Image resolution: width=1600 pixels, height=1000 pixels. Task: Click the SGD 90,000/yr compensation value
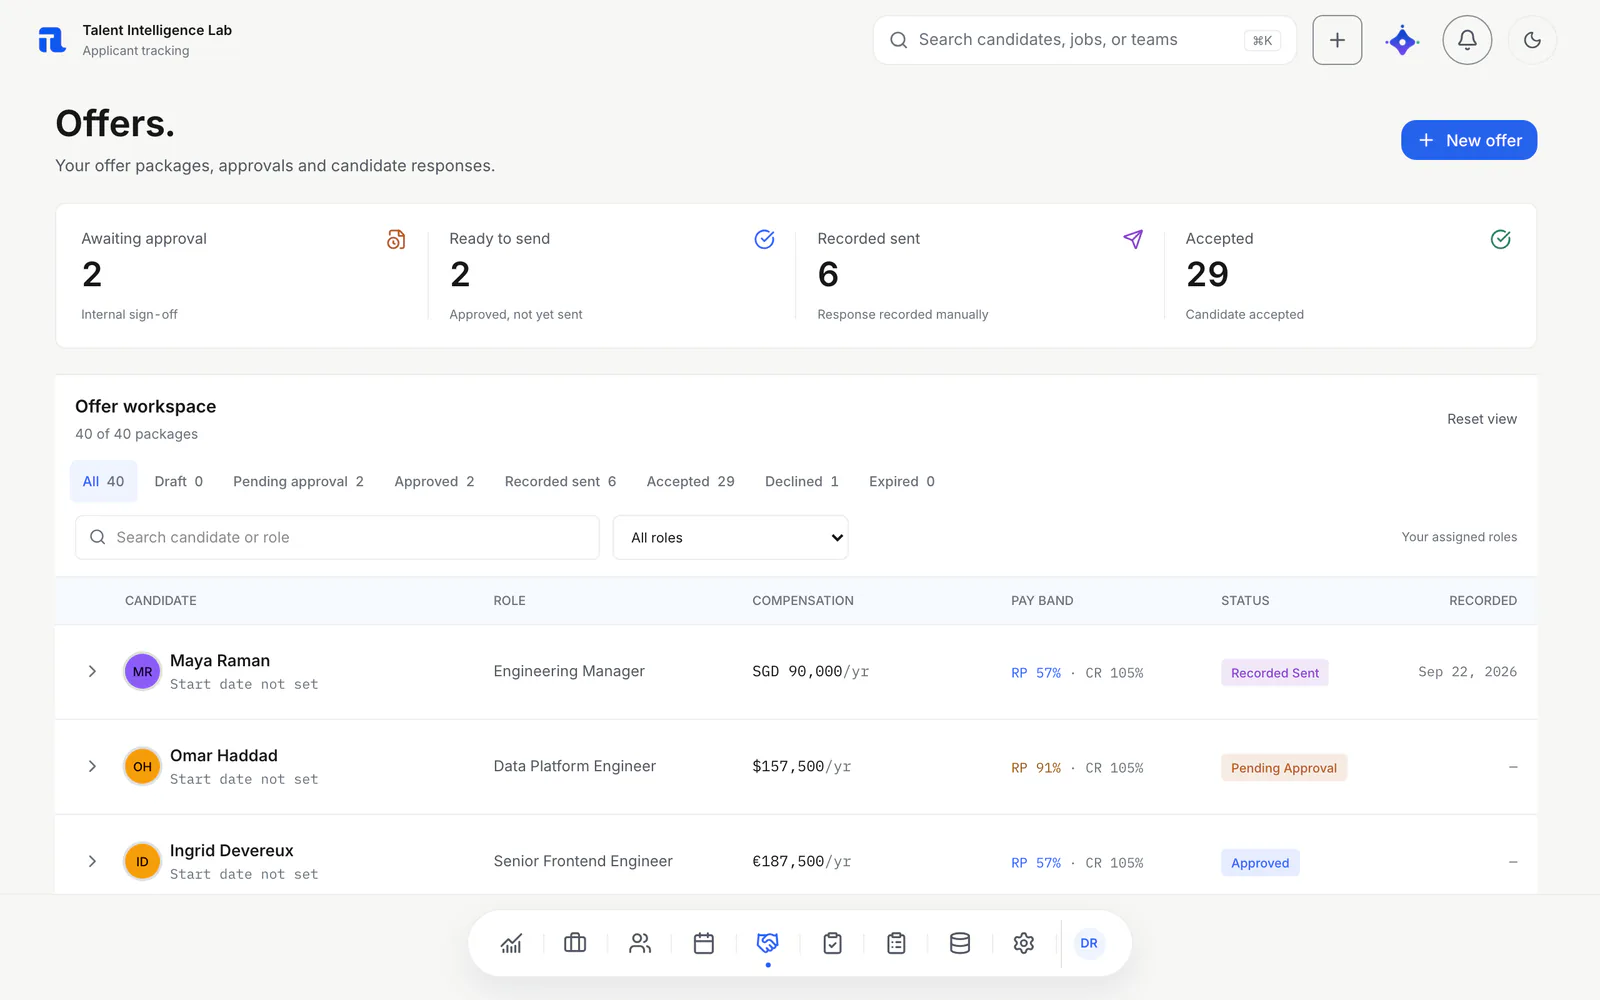[x=810, y=671]
